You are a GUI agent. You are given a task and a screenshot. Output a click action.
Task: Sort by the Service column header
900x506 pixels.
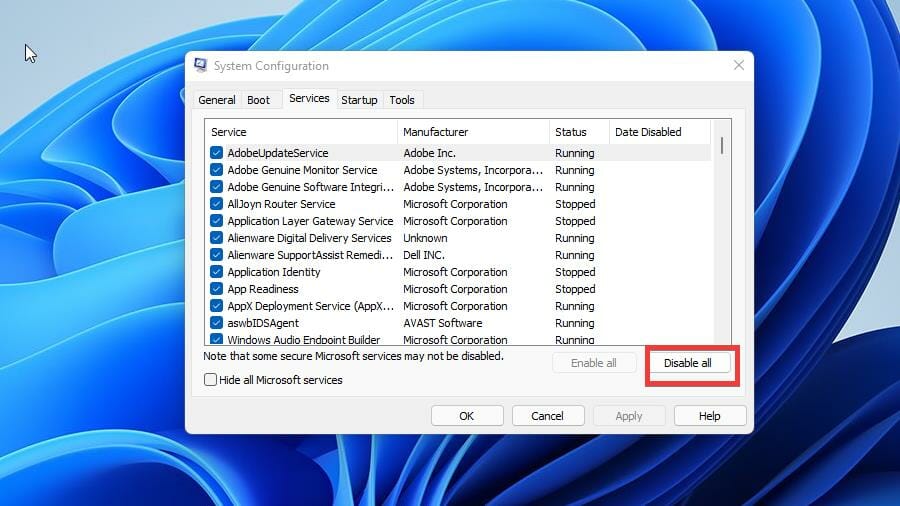point(301,132)
